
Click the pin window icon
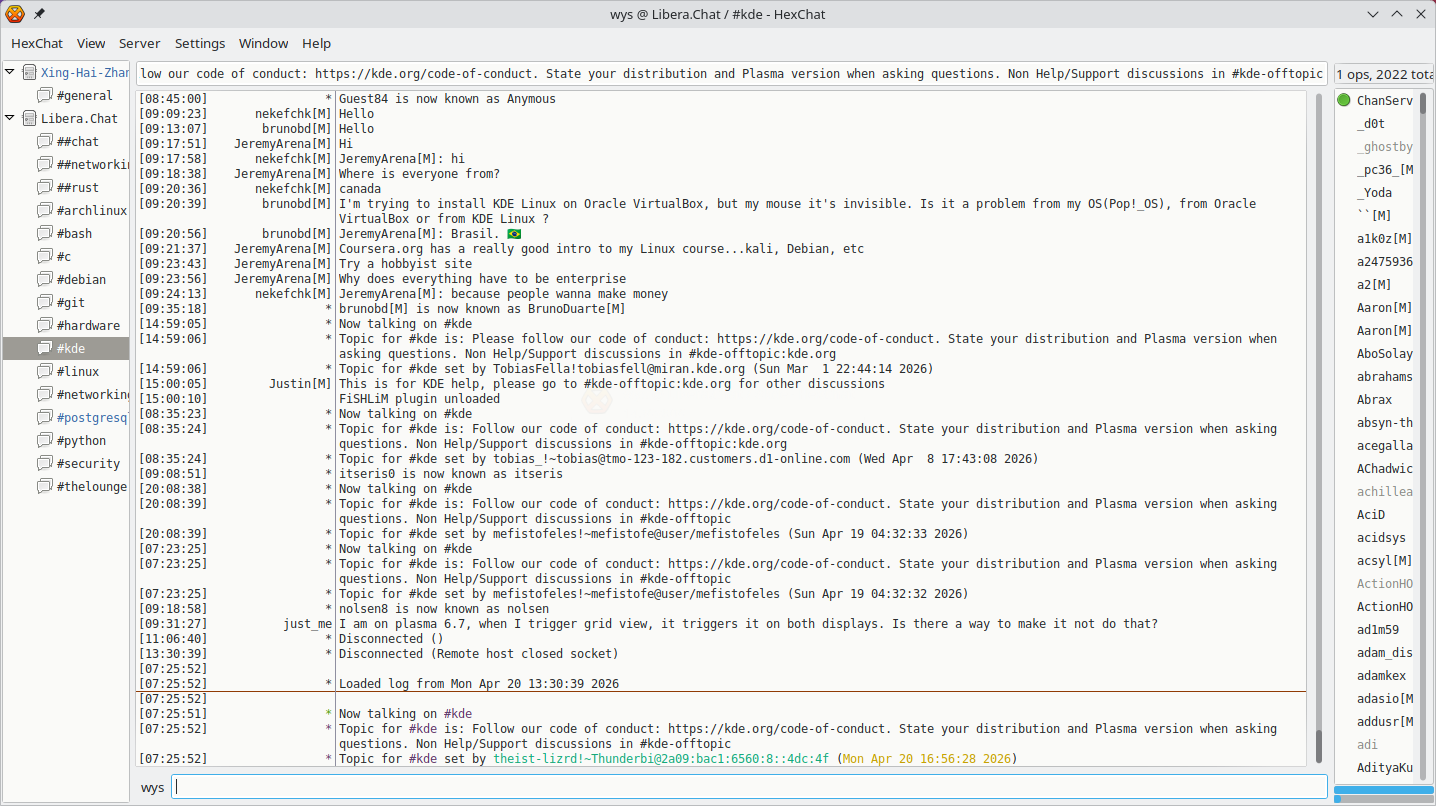39,14
